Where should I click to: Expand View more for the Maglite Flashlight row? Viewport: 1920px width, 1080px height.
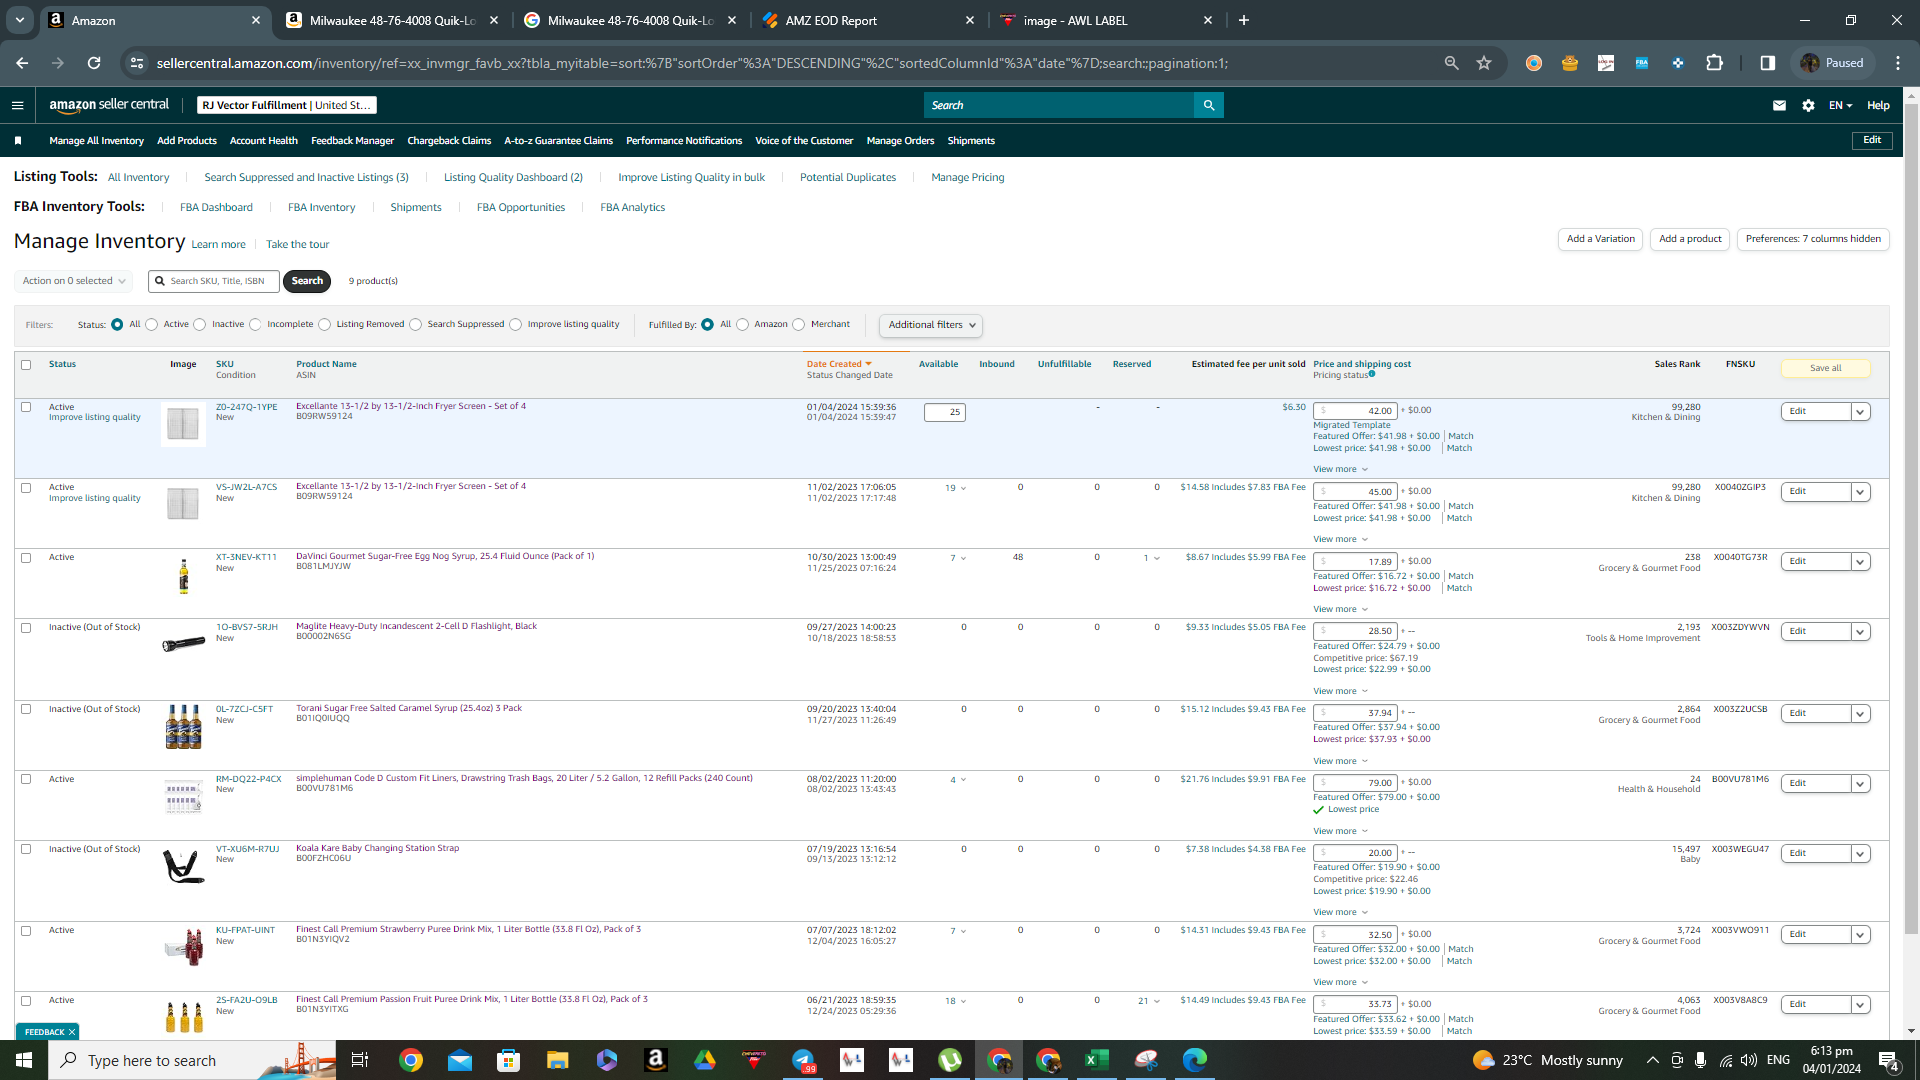[1340, 691]
